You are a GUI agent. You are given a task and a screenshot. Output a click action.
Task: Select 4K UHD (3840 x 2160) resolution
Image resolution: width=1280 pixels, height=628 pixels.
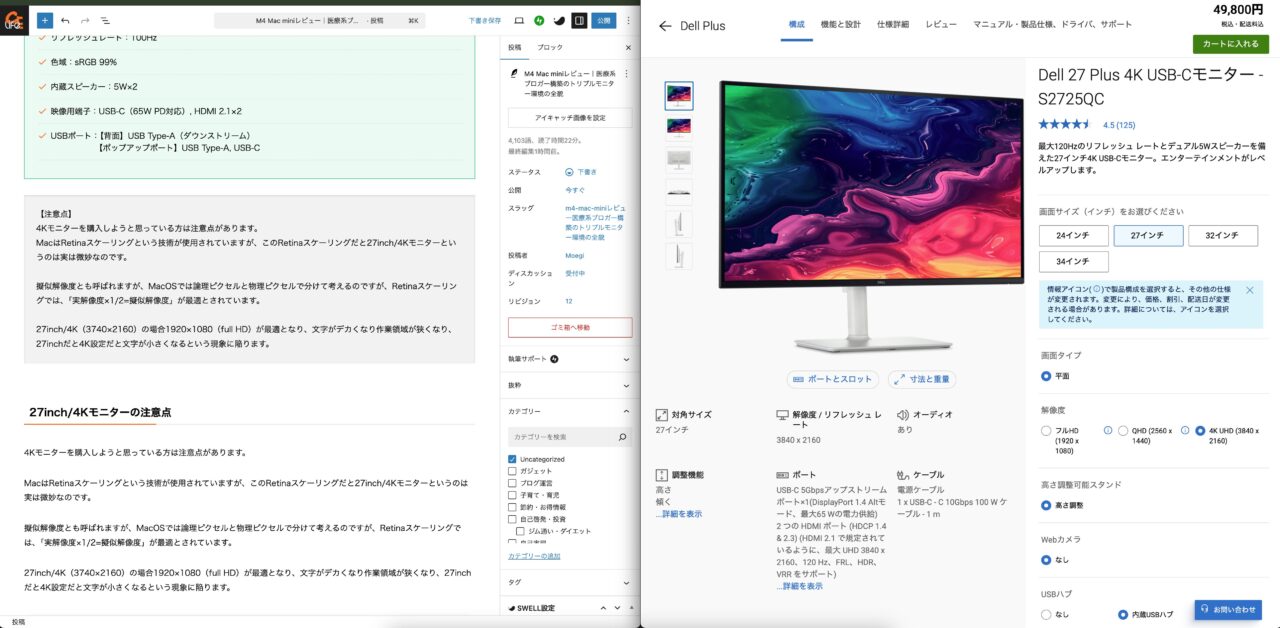pyautogui.click(x=1200, y=431)
